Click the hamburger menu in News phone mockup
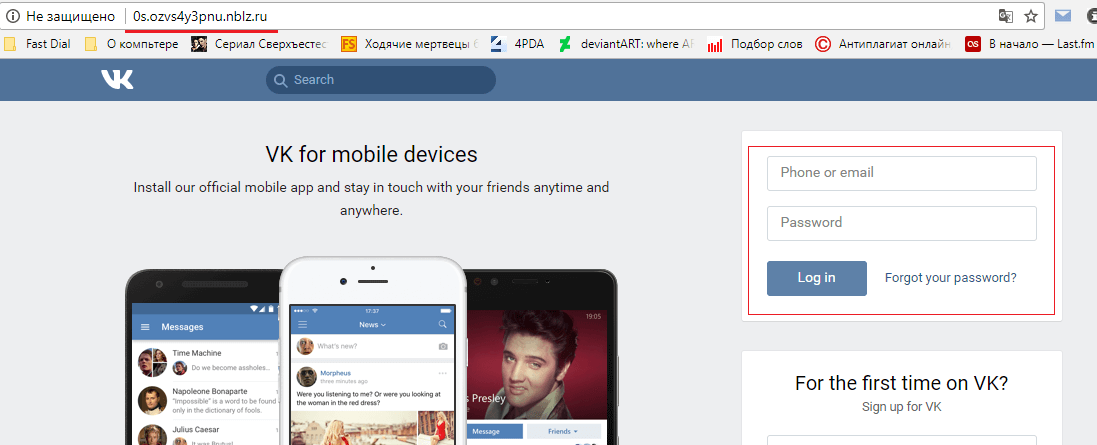This screenshot has width=1097, height=445. [x=303, y=325]
